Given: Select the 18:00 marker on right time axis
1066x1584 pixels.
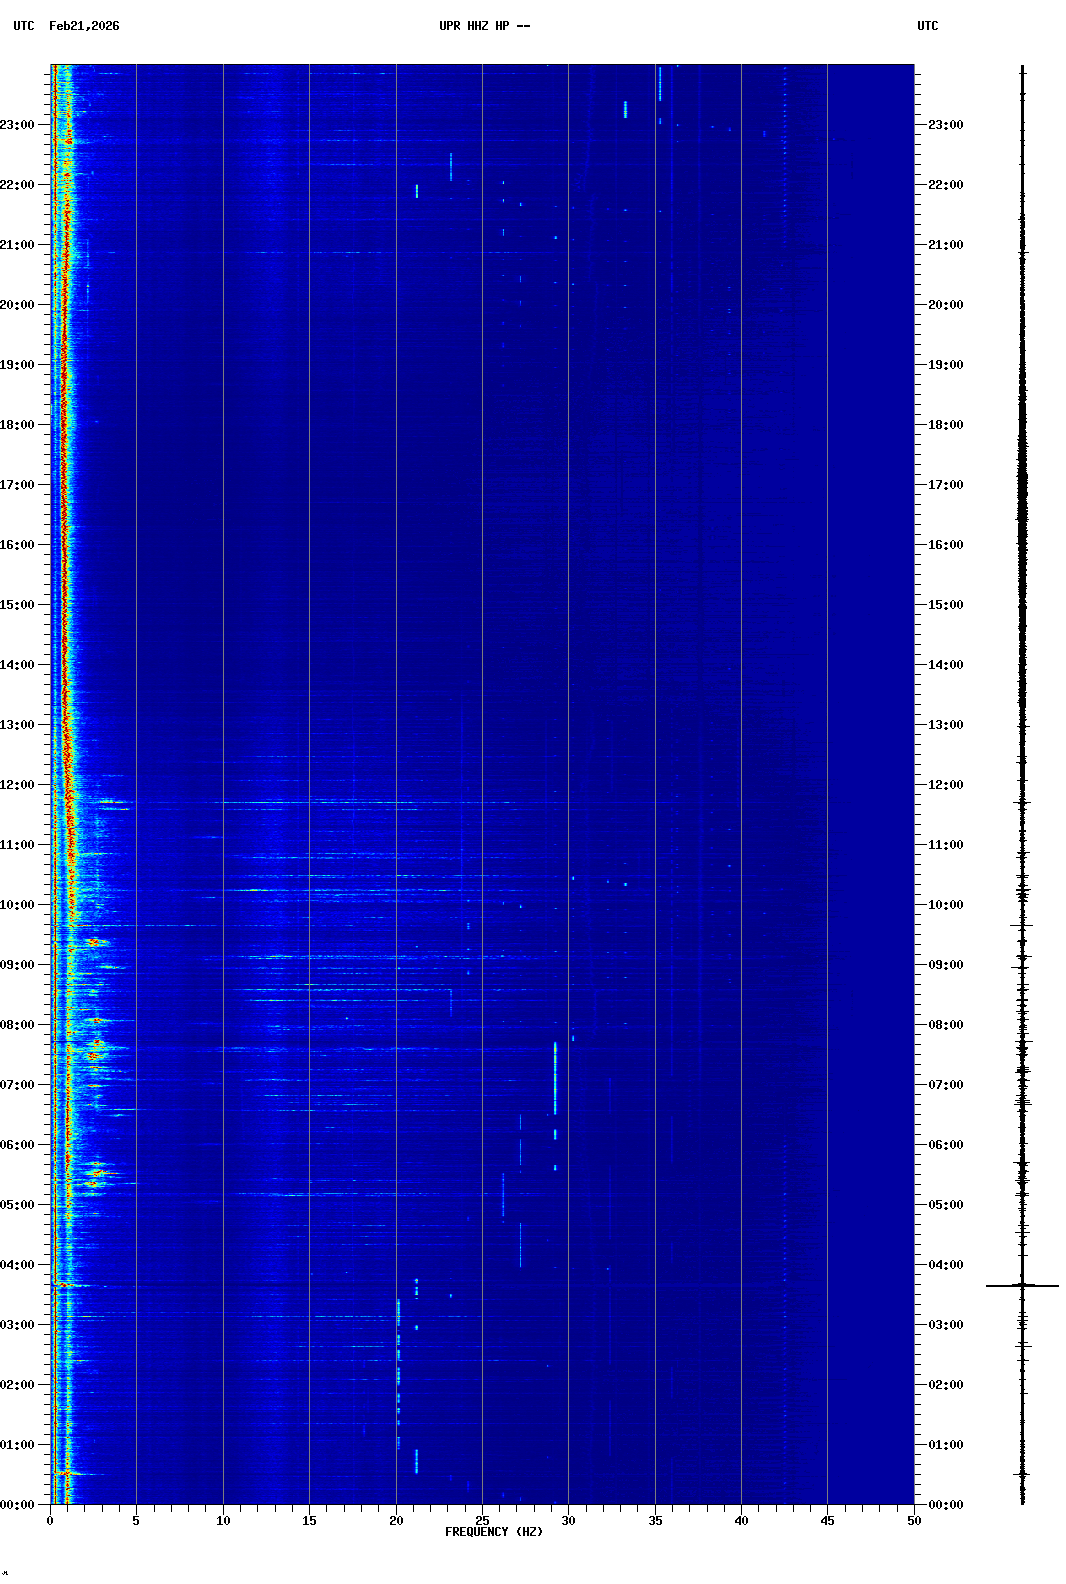Looking at the screenshot, I should (945, 425).
